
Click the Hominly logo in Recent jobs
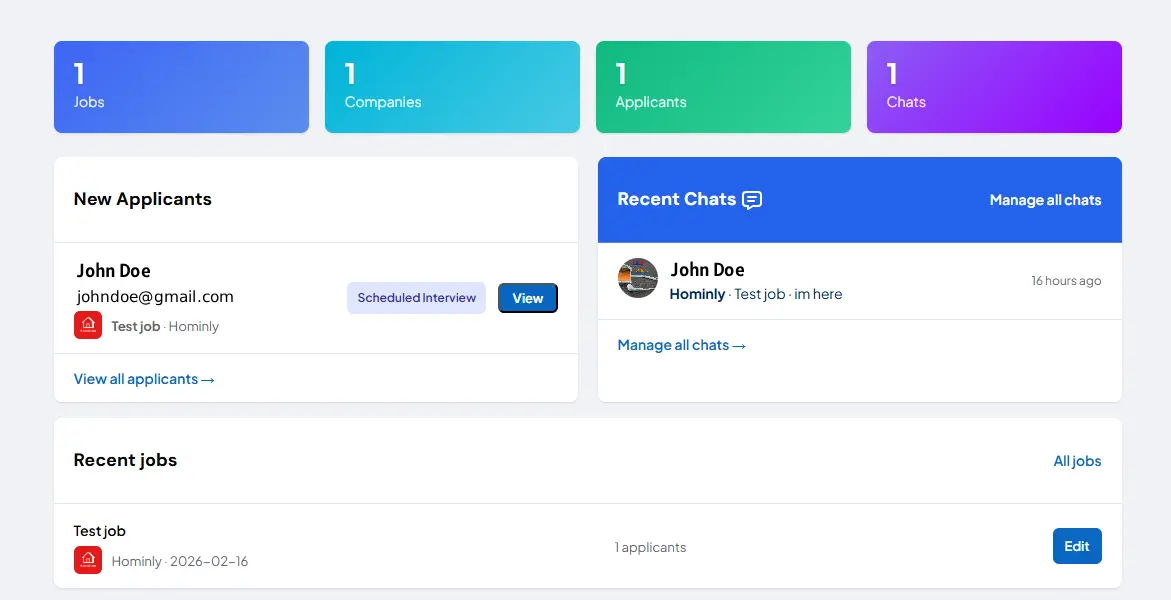(x=88, y=560)
